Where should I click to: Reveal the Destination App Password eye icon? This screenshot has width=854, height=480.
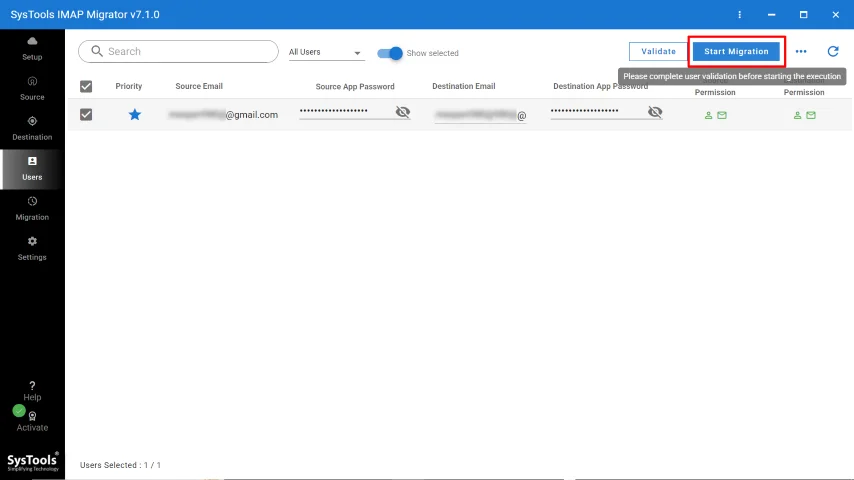655,112
